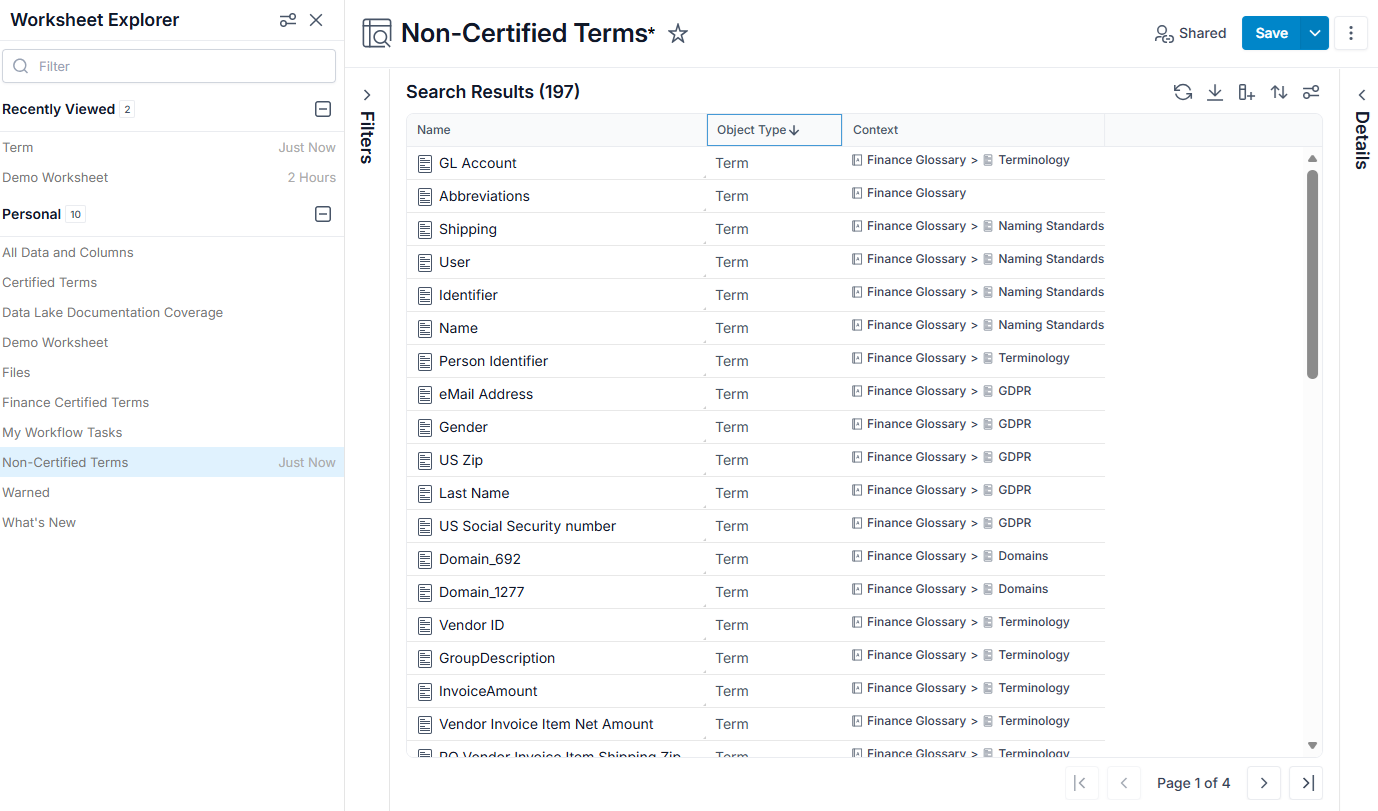Open search results settings icon
1378x811 pixels.
click(1311, 92)
